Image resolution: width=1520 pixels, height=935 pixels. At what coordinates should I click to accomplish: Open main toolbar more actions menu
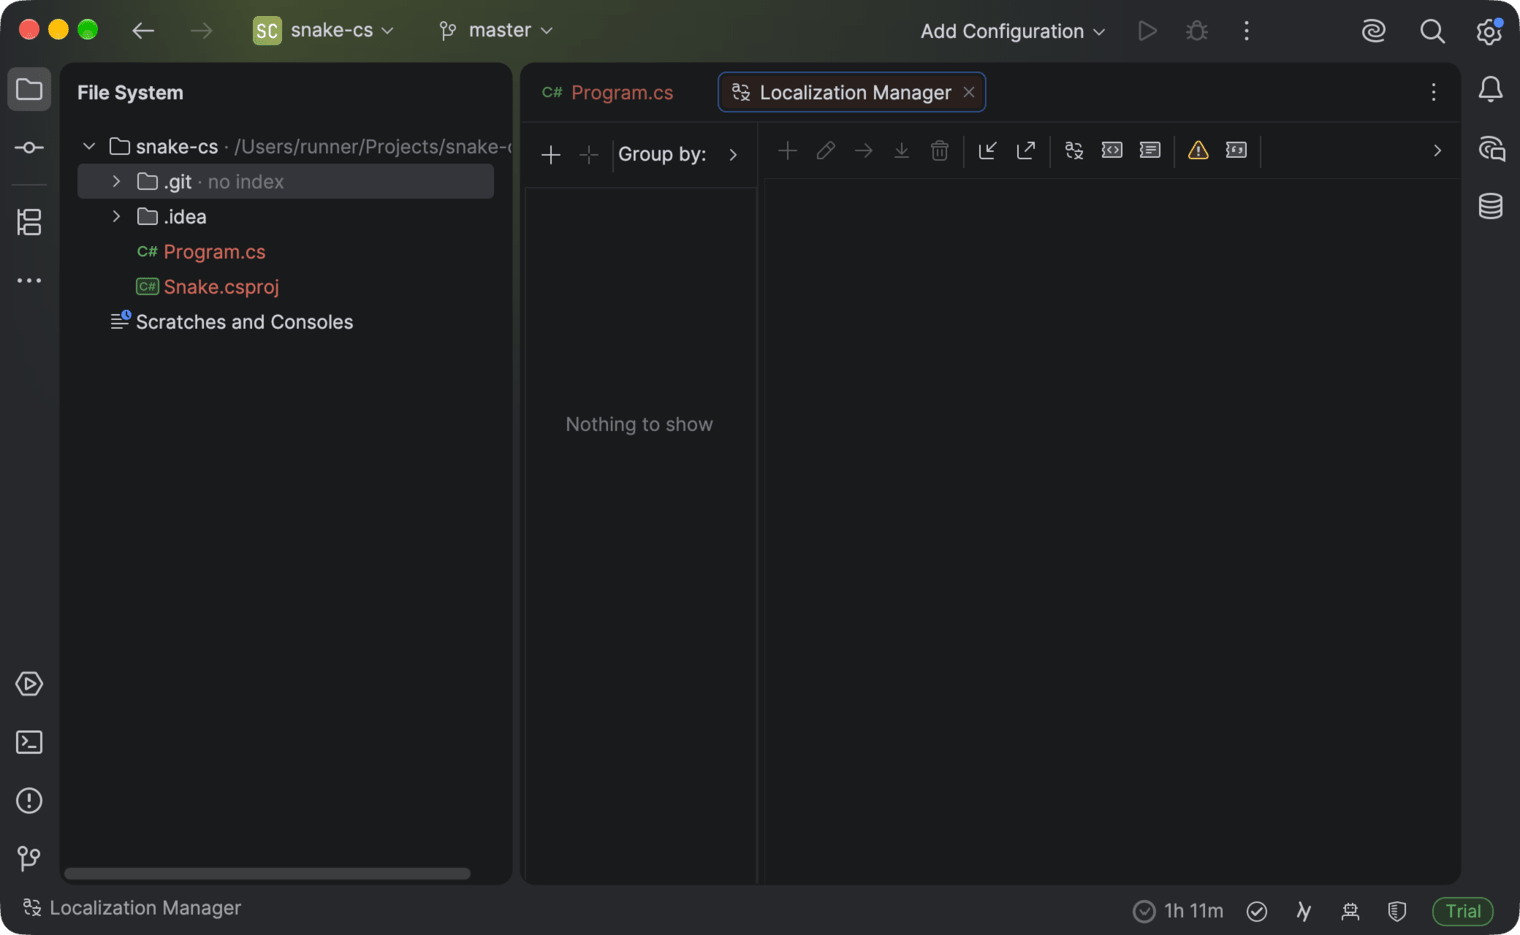point(1246,31)
